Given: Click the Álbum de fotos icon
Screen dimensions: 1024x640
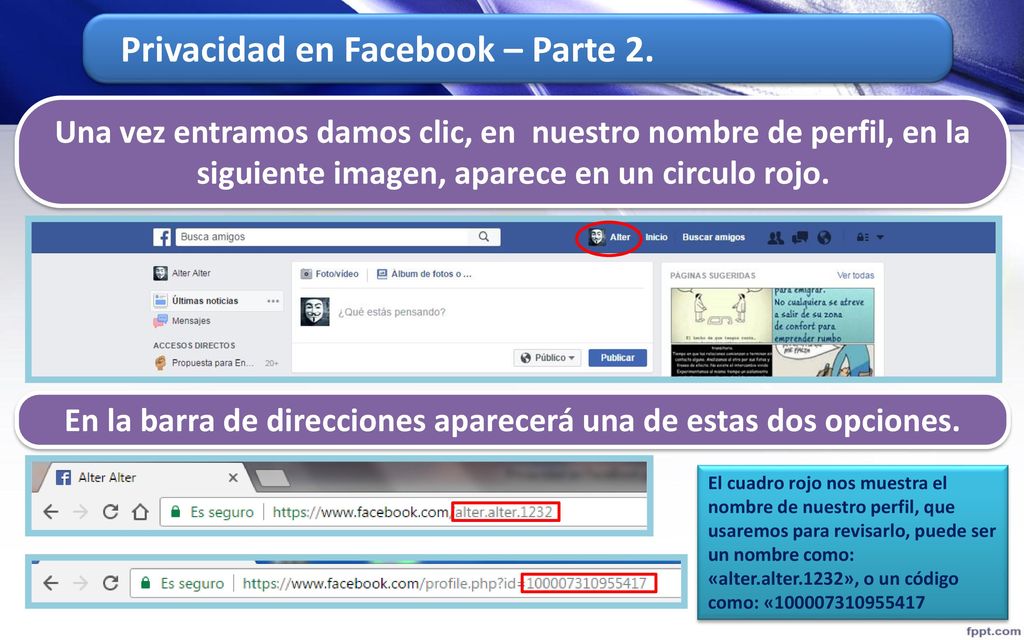Looking at the screenshot, I should 382,274.
